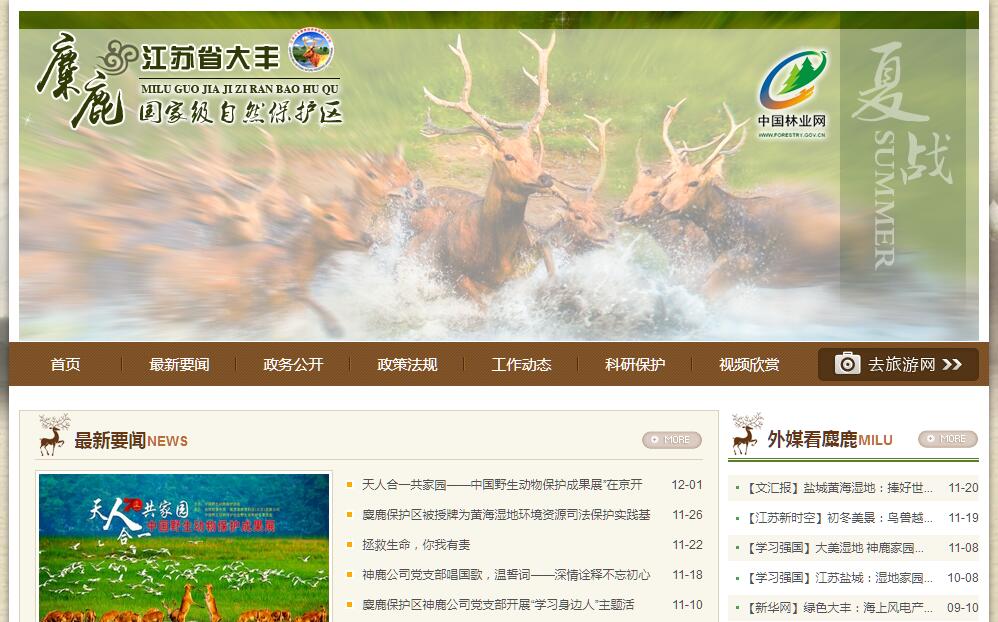998x622 pixels.
Task: Open 【江苏新时空】初冬美景 article
Action: point(839,518)
